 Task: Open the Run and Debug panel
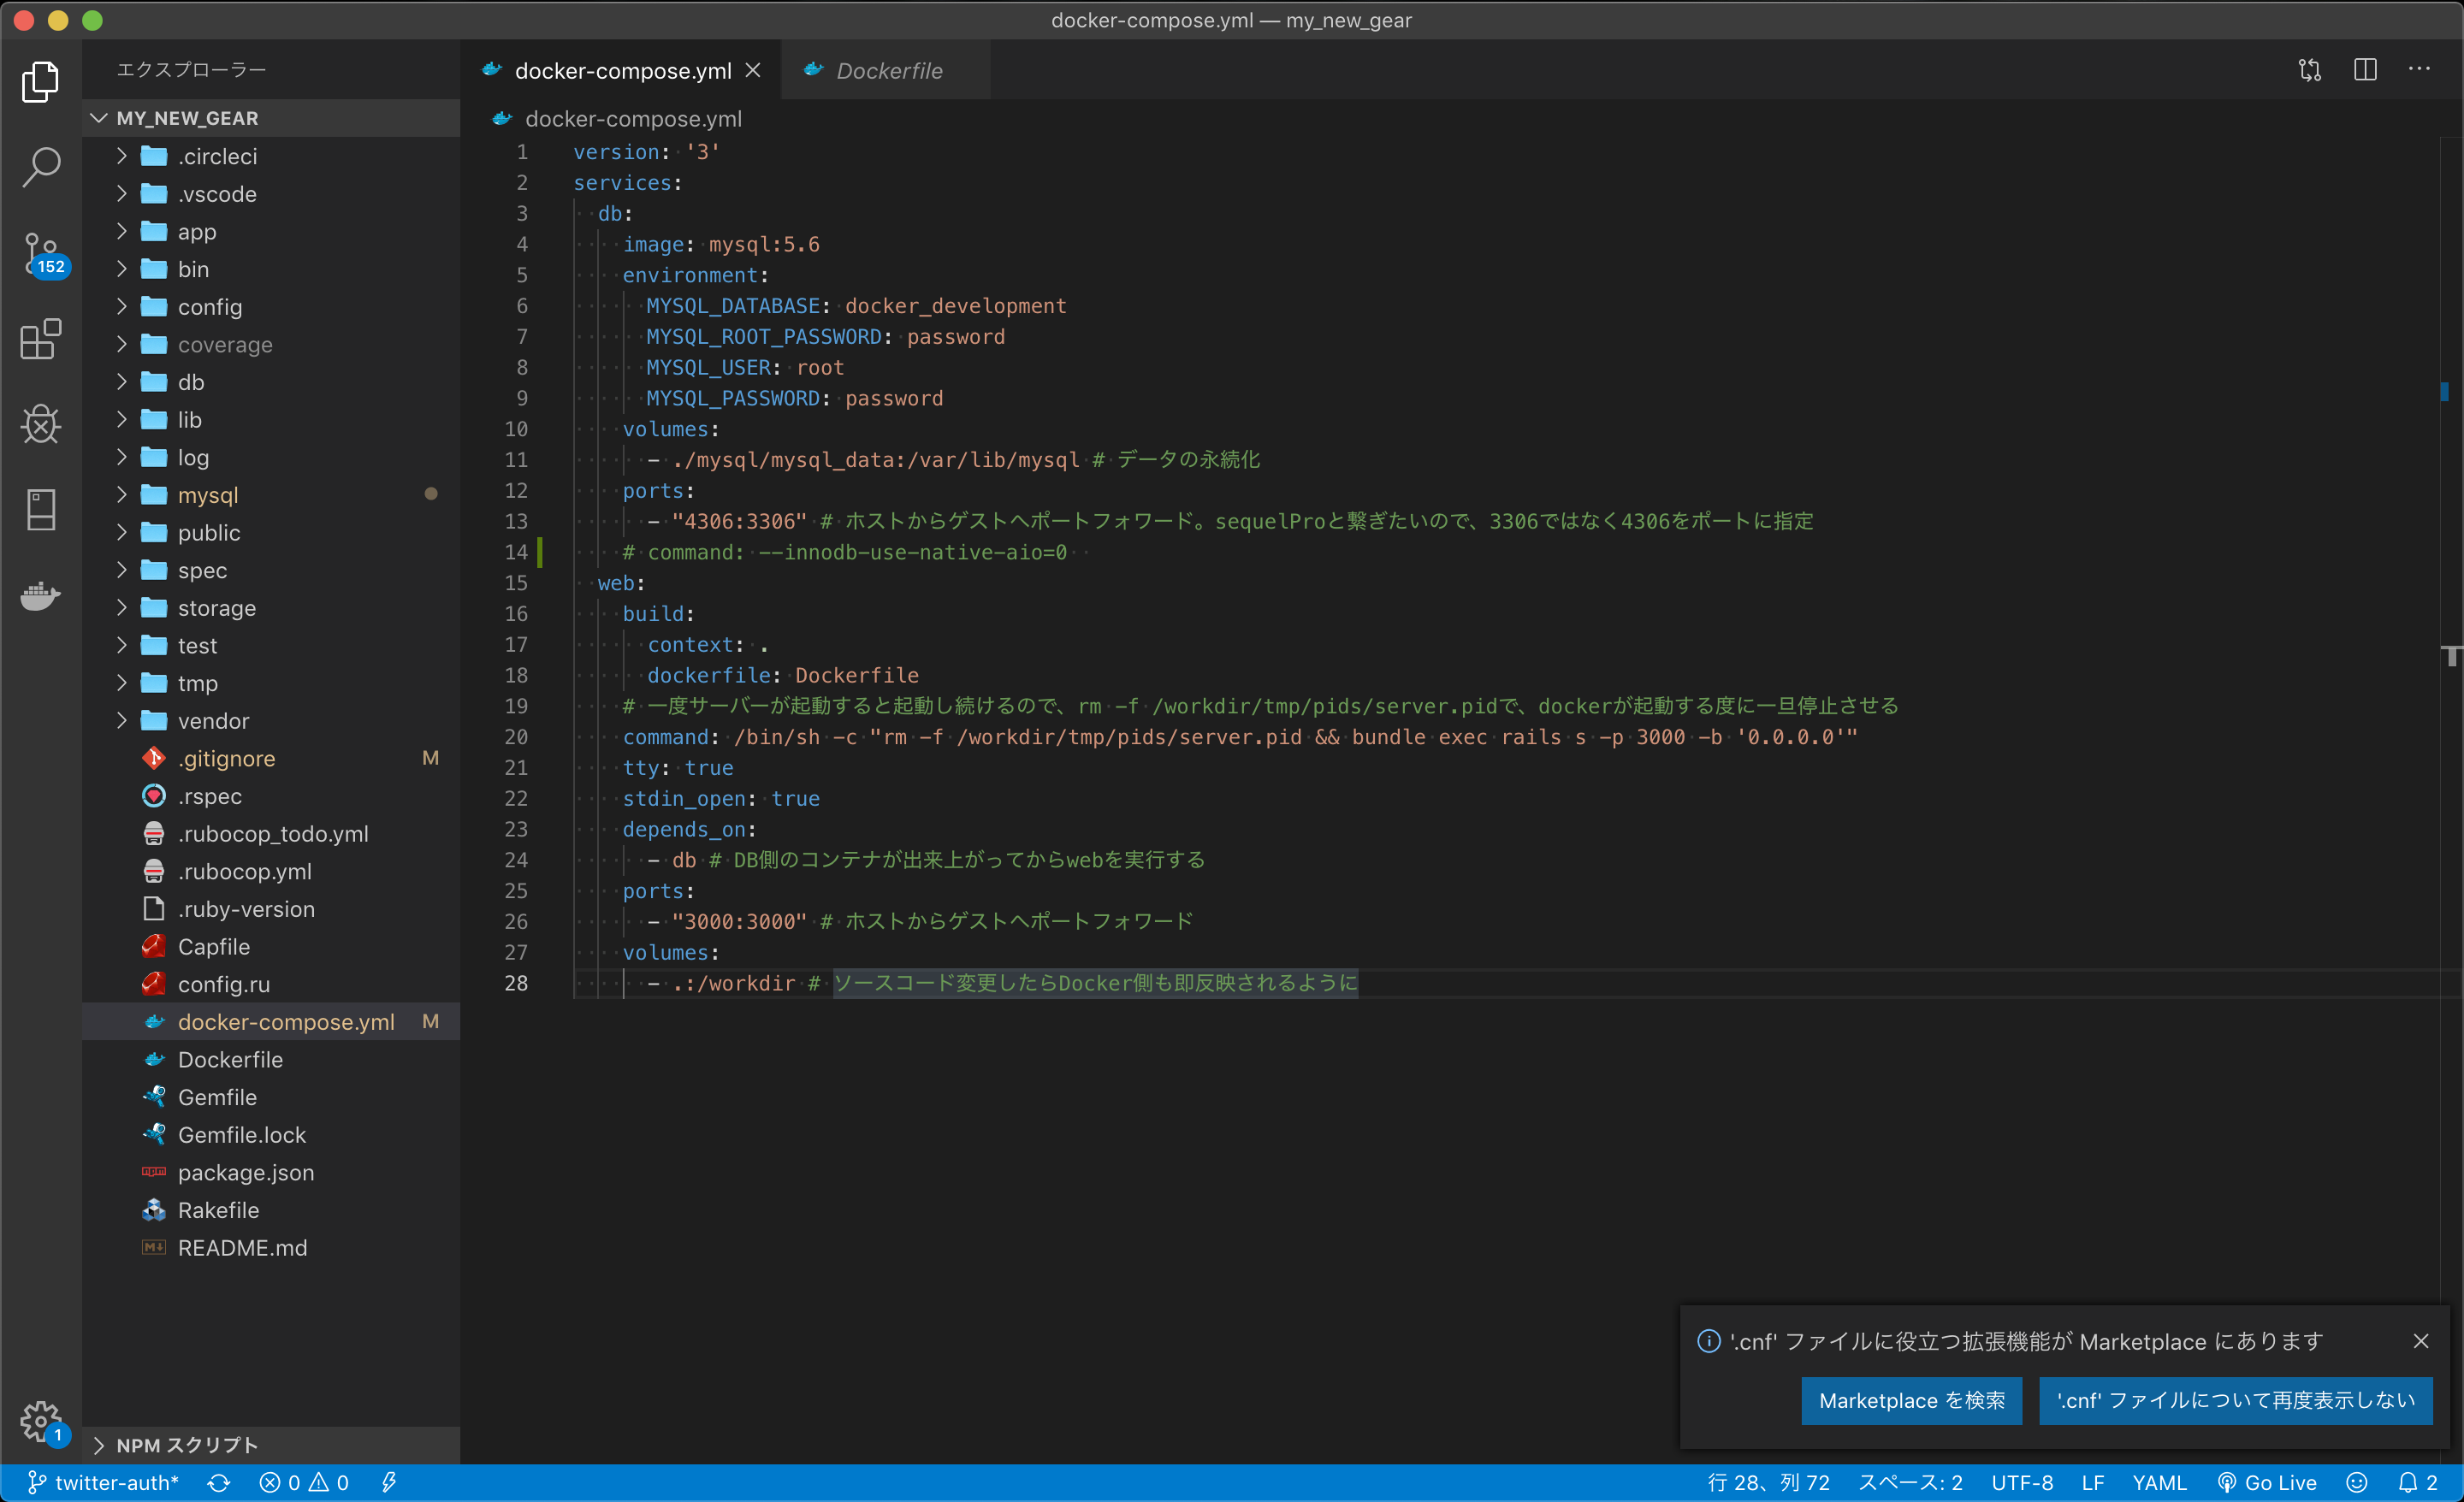coord(40,424)
